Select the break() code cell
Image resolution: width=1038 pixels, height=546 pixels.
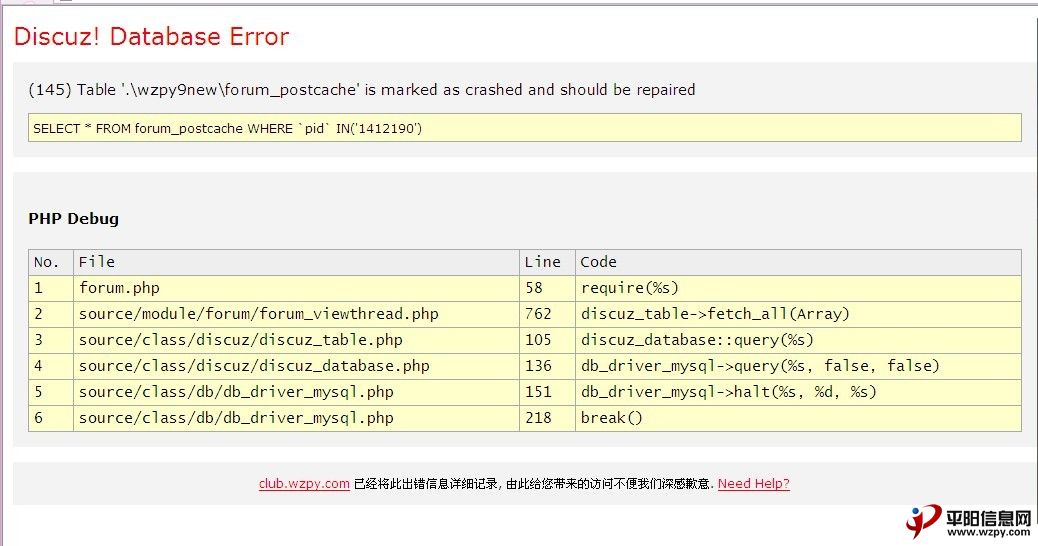click(x=798, y=418)
